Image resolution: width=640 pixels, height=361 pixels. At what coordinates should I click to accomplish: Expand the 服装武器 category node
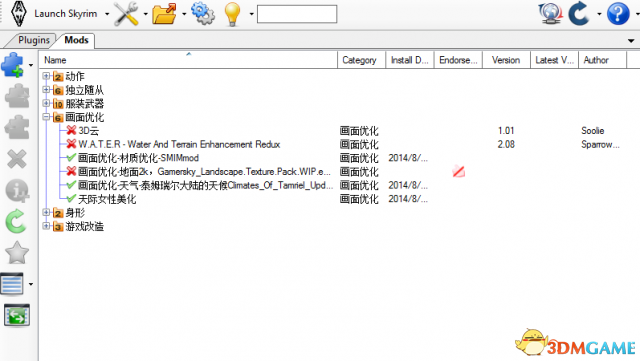click(x=46, y=103)
